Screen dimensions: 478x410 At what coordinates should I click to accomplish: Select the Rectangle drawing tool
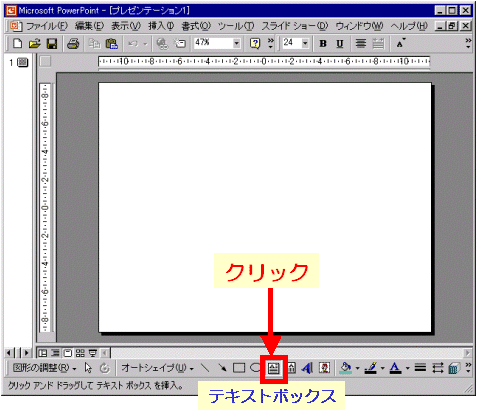(x=239, y=368)
